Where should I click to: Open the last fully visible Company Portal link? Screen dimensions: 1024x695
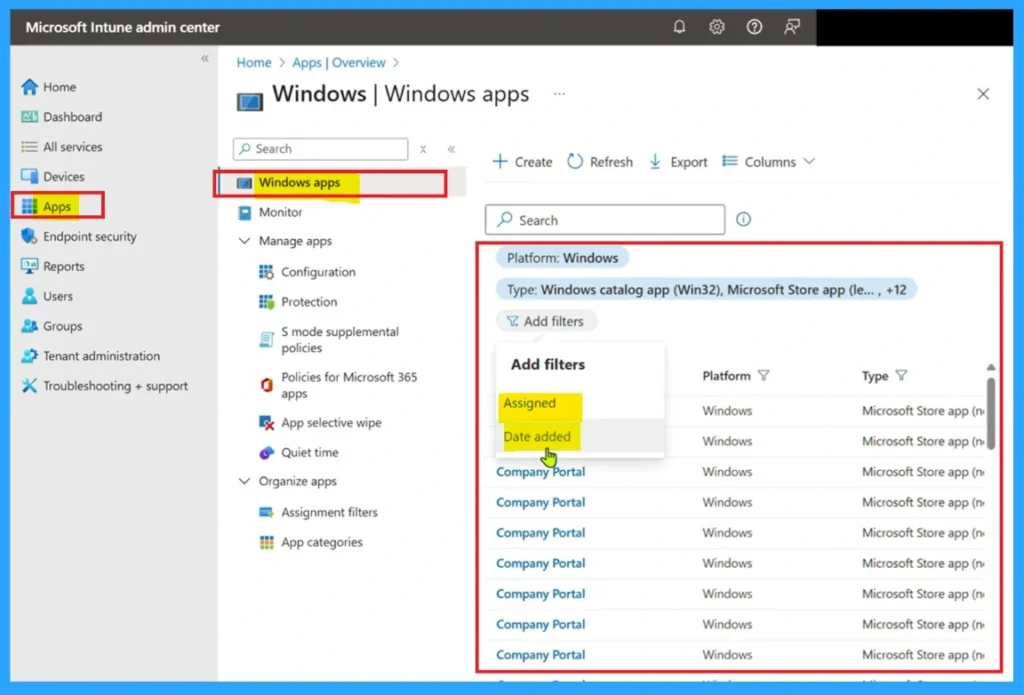pos(540,655)
